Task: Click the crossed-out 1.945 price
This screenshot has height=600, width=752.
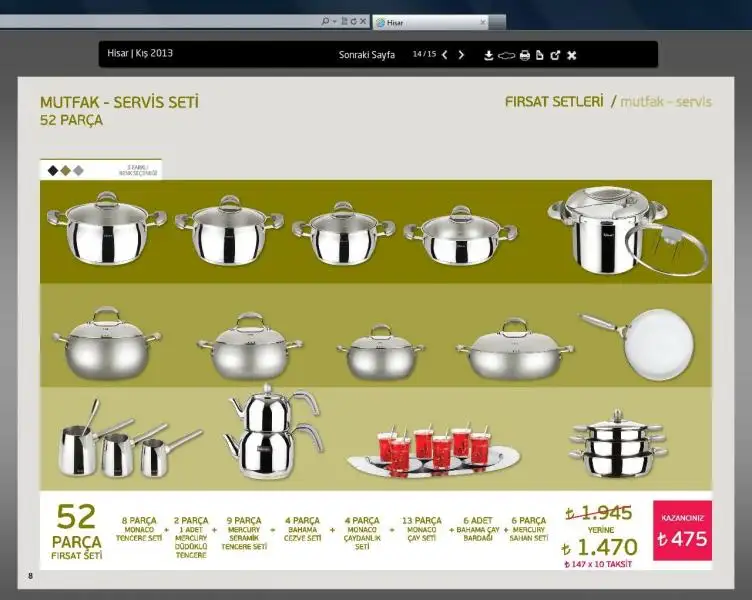Action: coord(599,513)
